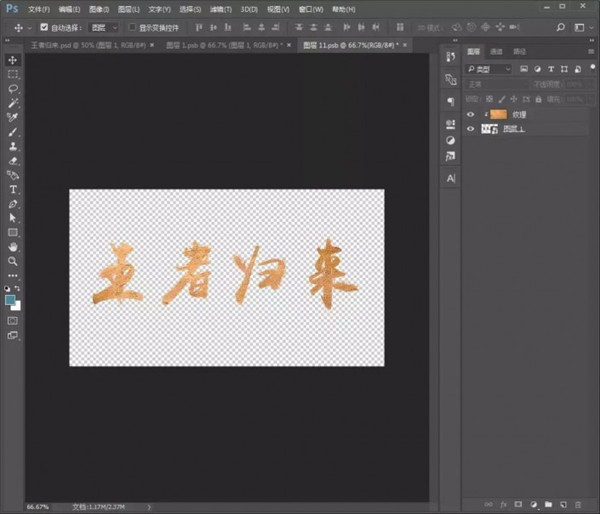Select the Brush tool
This screenshot has width=600, height=514.
click(13, 132)
